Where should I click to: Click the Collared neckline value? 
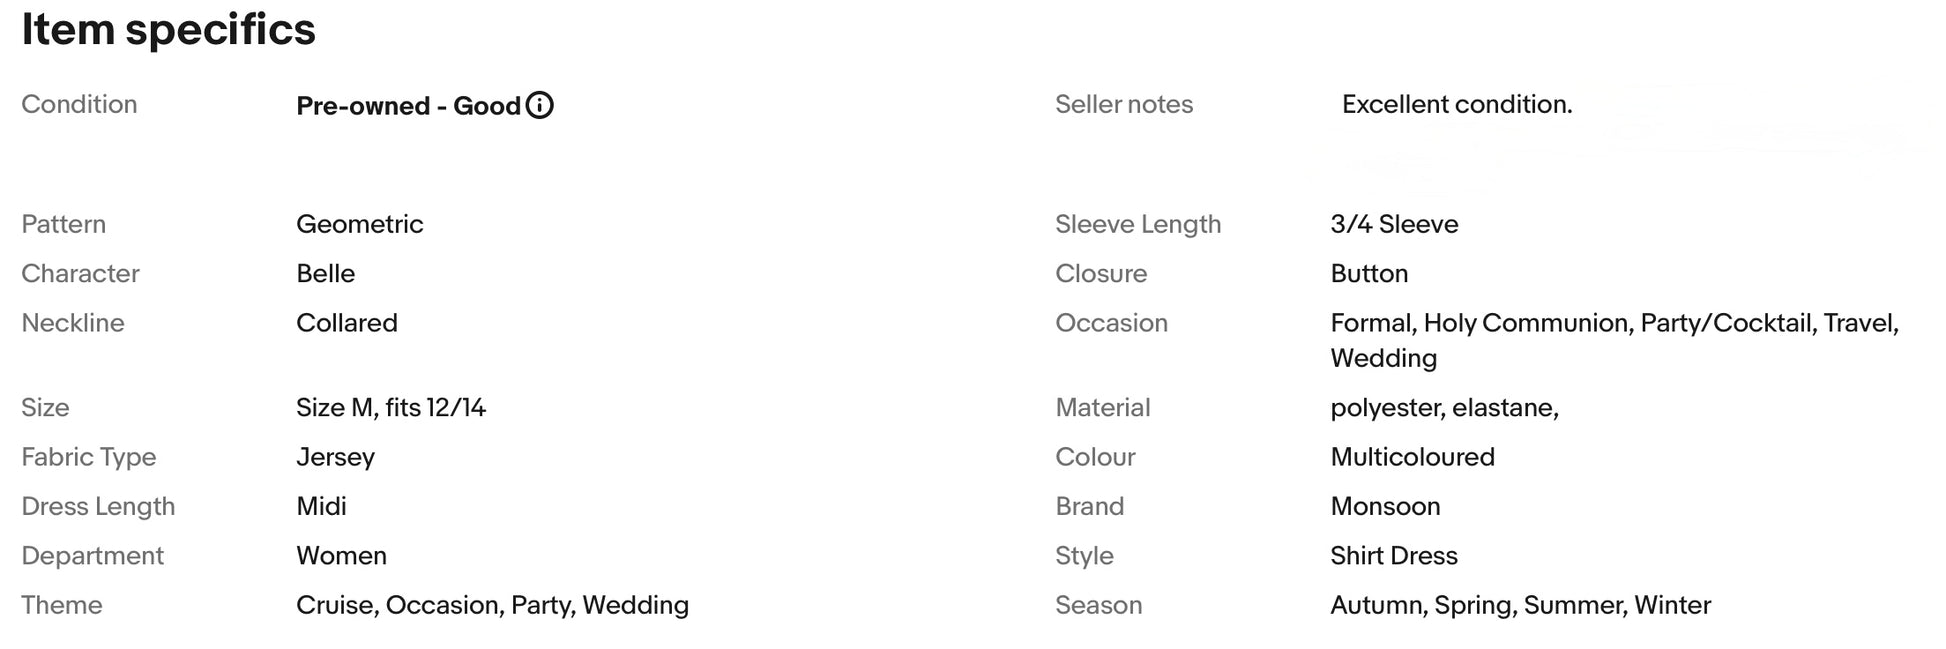point(346,323)
